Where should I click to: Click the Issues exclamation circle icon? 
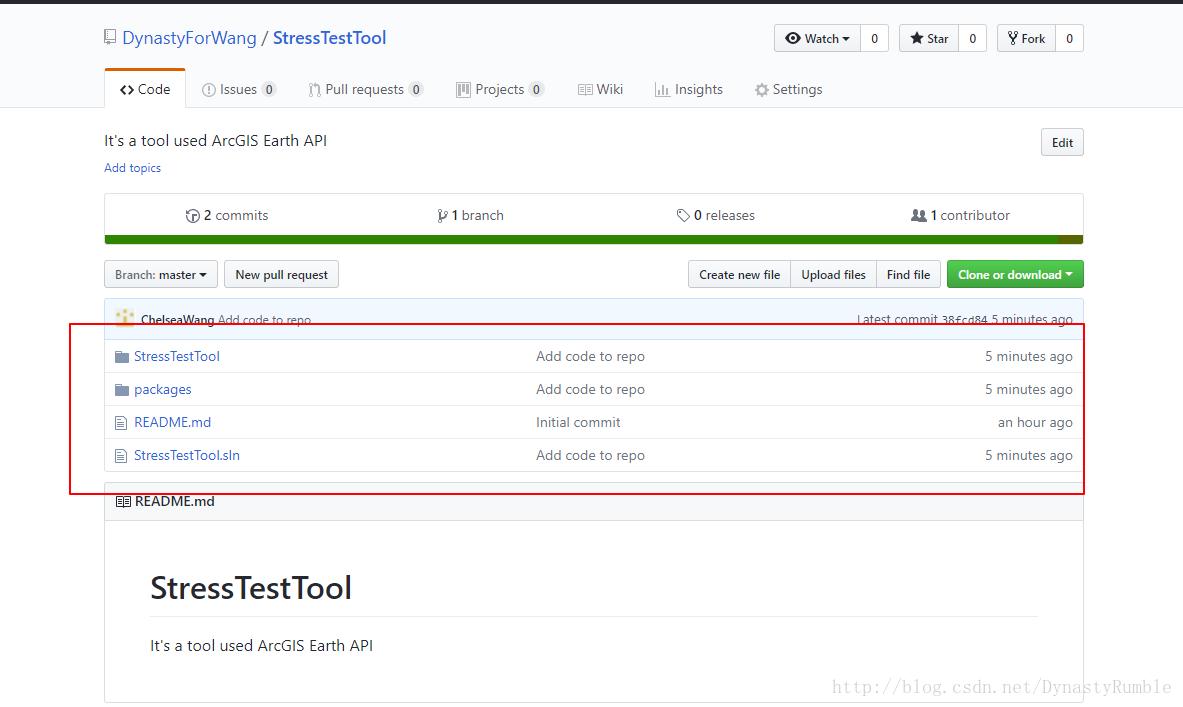pos(209,90)
